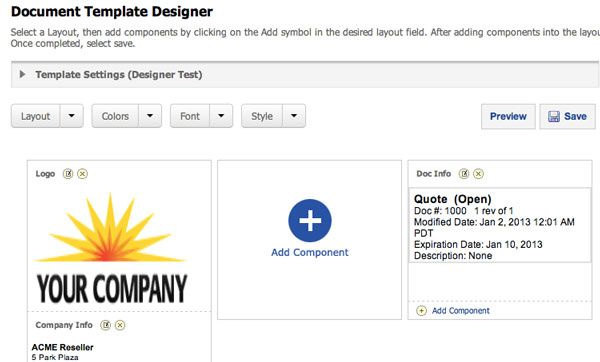The width and height of the screenshot is (600, 362).
Task: Click the big blue plus Add Component icon
Action: point(310,220)
